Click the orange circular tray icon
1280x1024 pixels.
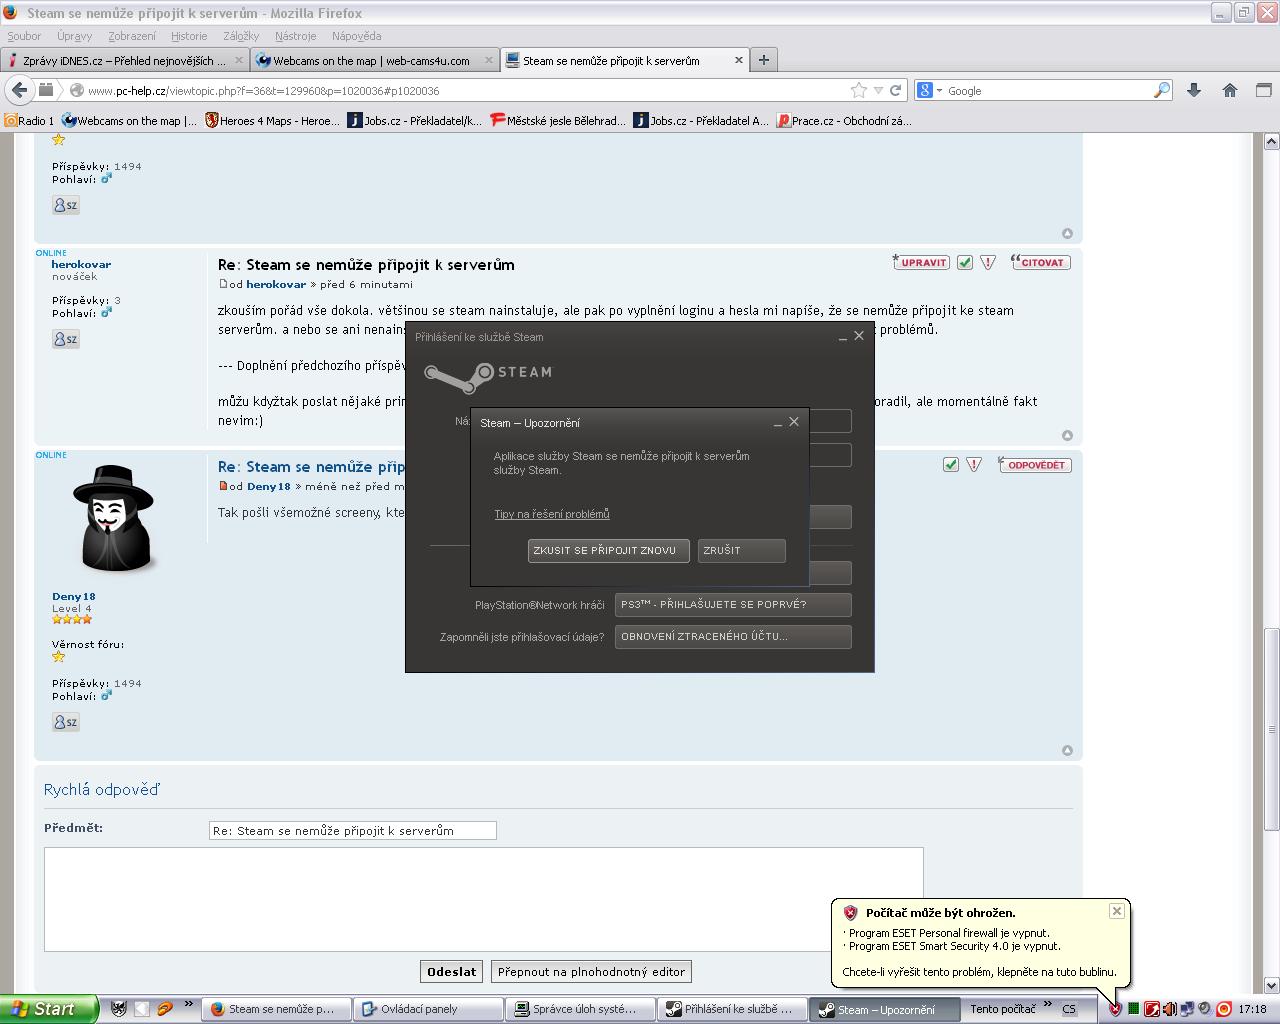(1223, 1009)
